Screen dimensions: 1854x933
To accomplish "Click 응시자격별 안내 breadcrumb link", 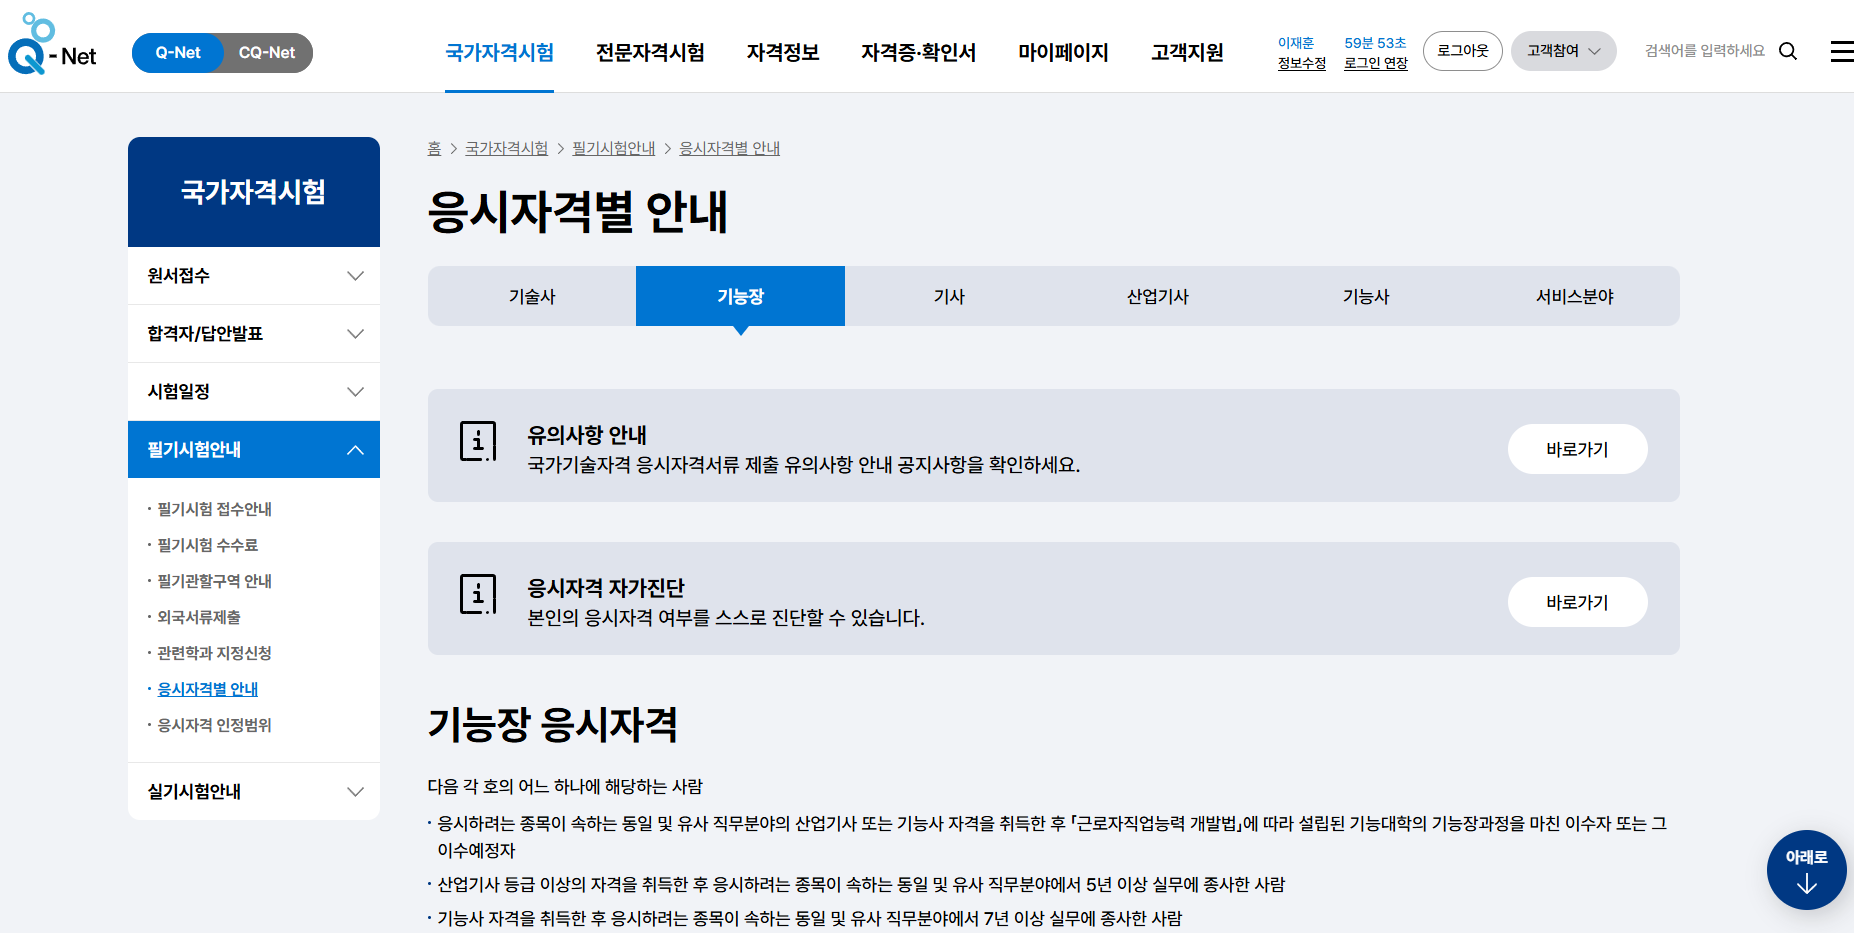I will [x=729, y=148].
